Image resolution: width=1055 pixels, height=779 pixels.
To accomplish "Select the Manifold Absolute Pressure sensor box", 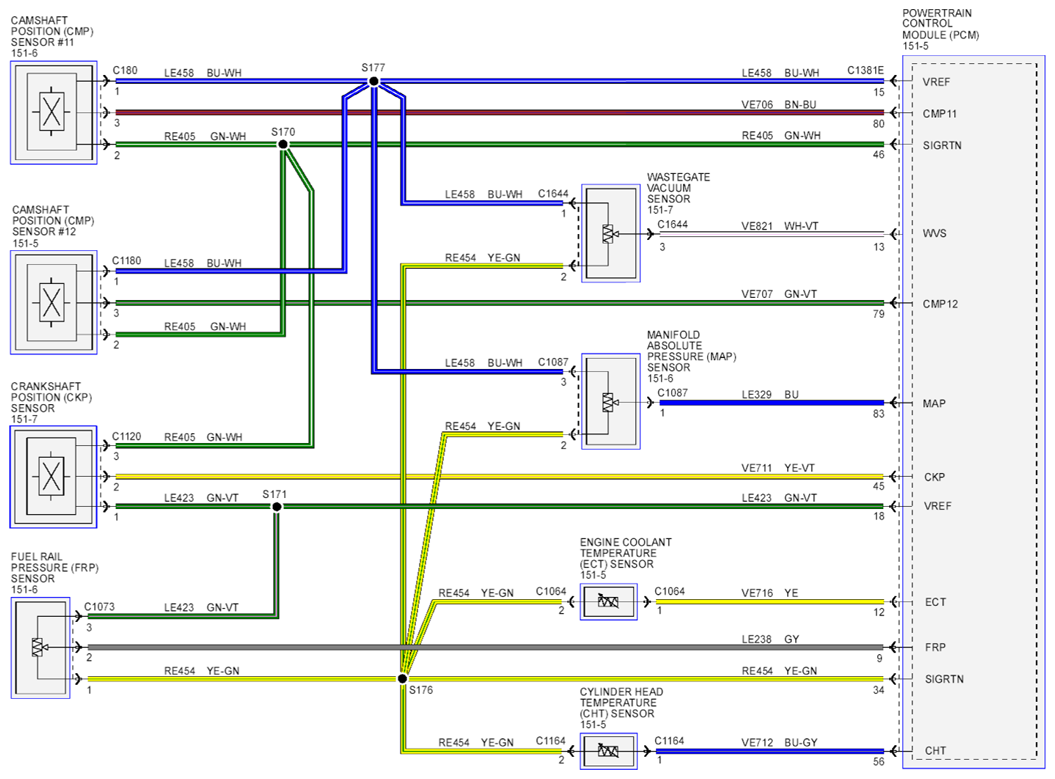I will (610, 402).
